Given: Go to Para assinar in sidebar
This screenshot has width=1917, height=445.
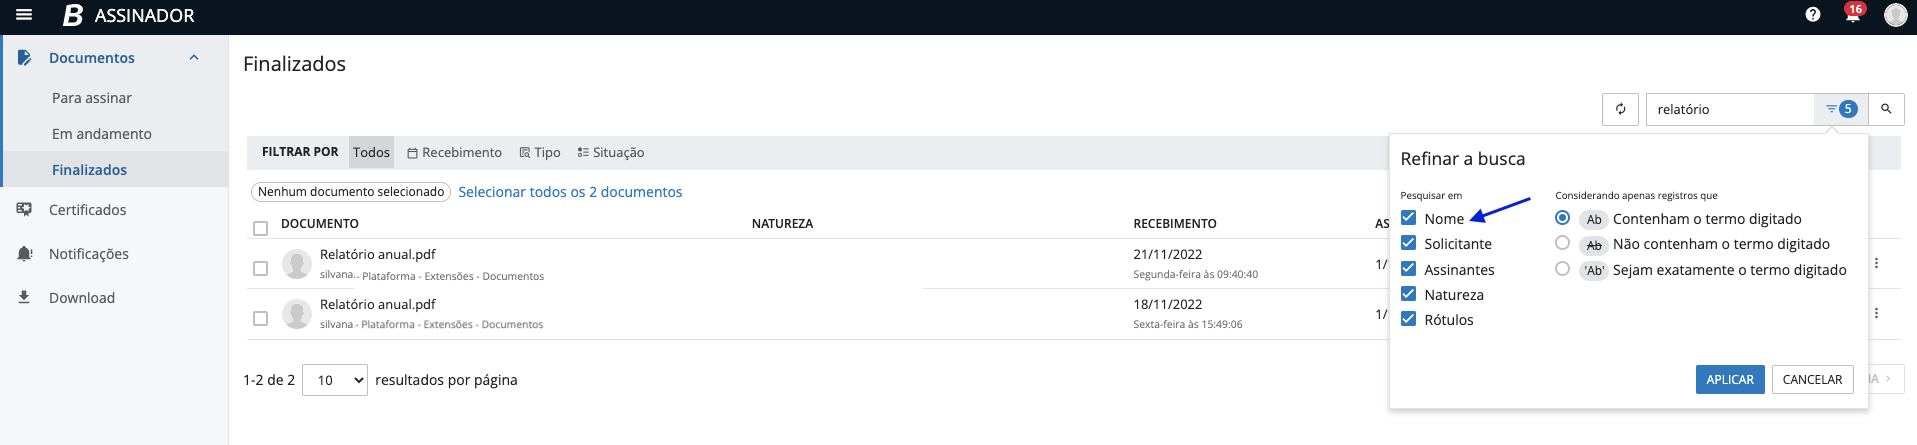Looking at the screenshot, I should pos(92,98).
